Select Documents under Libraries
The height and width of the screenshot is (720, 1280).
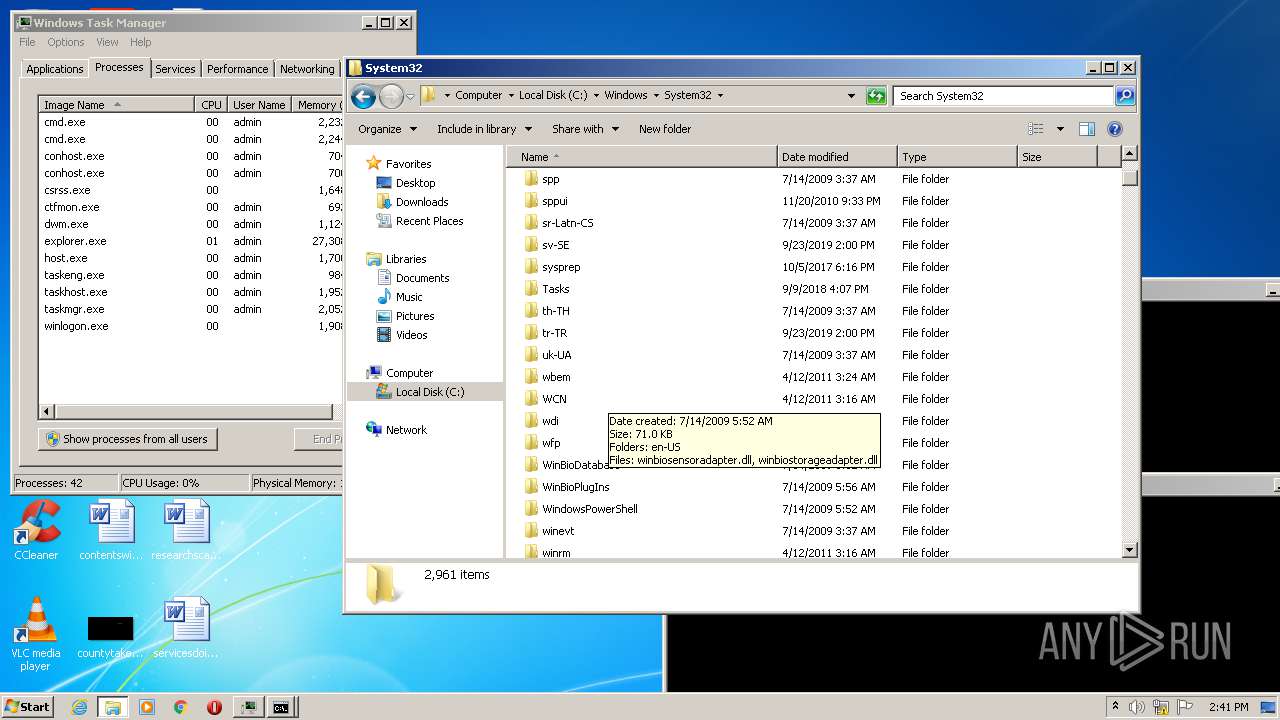tap(422, 278)
